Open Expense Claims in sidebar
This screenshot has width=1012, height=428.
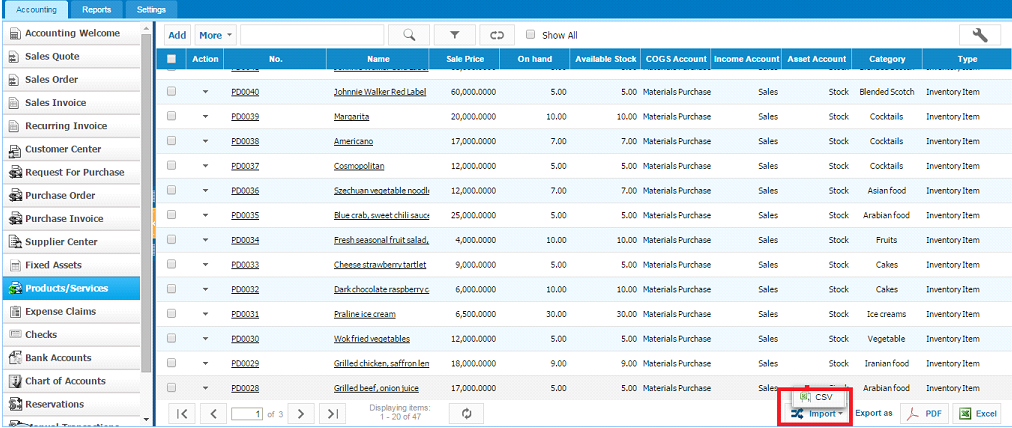[71, 311]
